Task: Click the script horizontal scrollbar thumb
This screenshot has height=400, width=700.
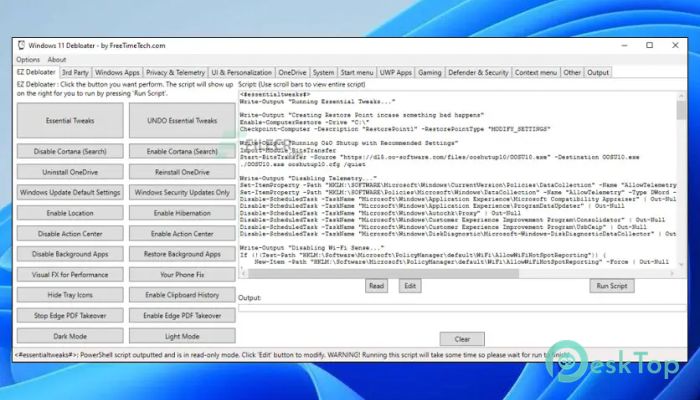Action: (x=383, y=273)
